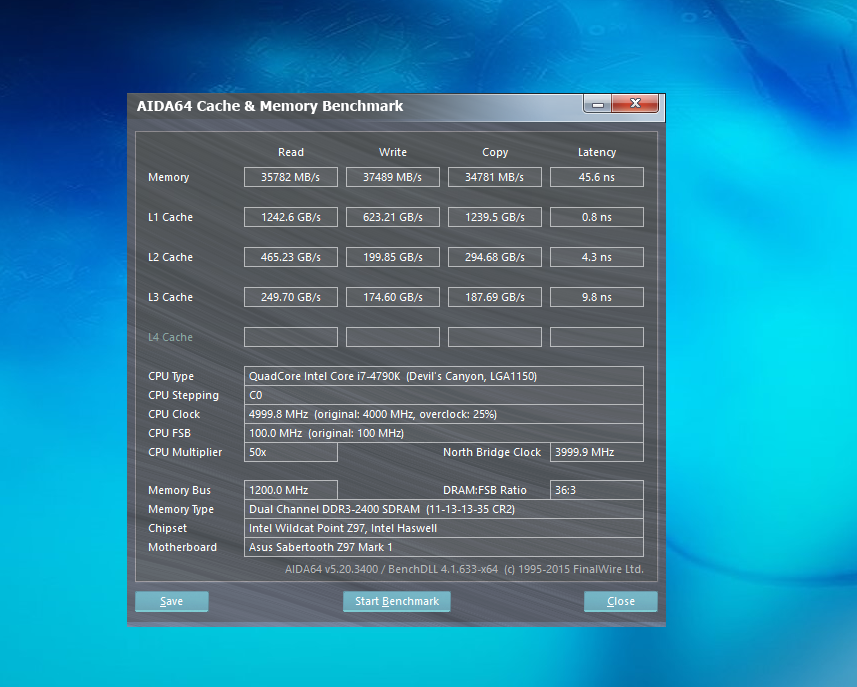Click the DRAM:FSB Ratio label
The height and width of the screenshot is (687, 857).
tap(485, 490)
